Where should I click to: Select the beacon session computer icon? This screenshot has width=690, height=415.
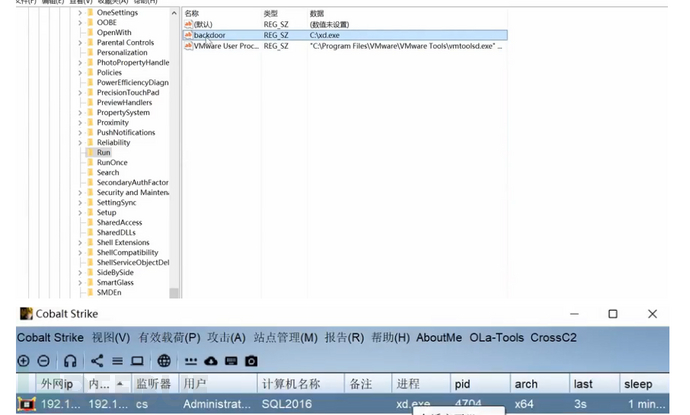click(26, 404)
